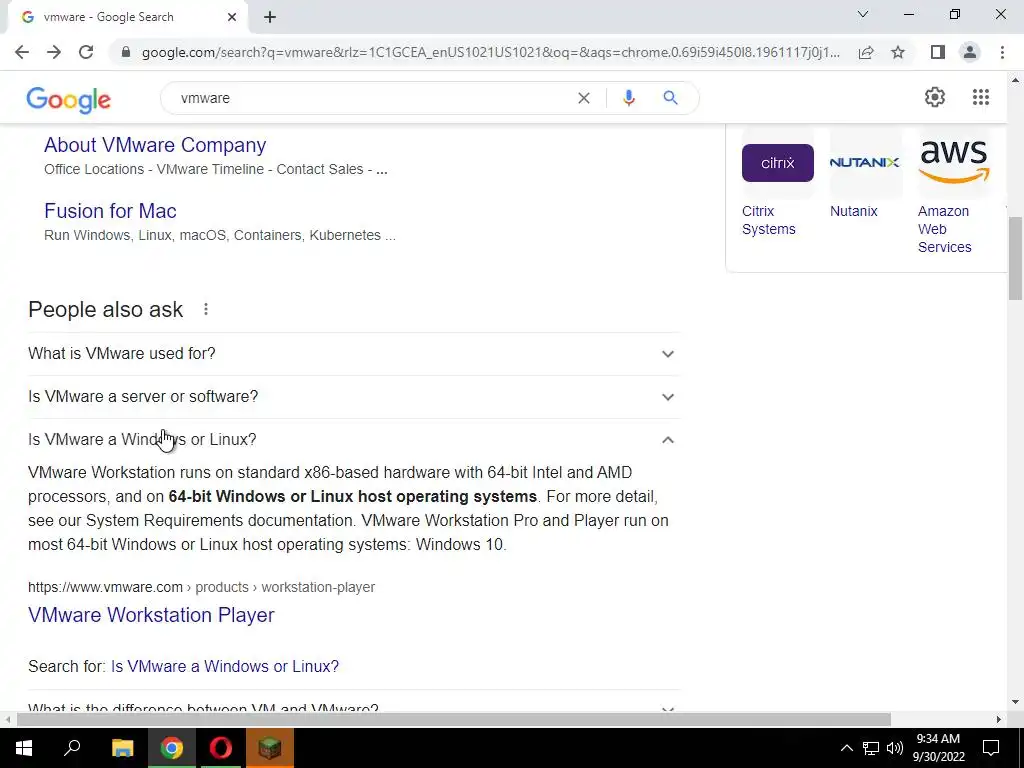Open the tab search dropdown arrow
Image resolution: width=1024 pixels, height=768 pixels.
click(x=863, y=14)
